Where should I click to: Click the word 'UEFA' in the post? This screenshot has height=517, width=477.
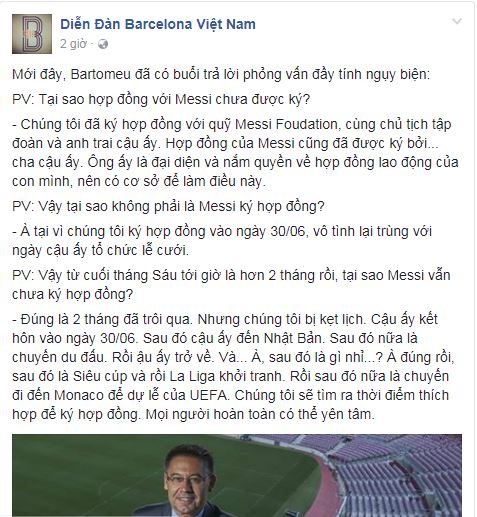coord(208,395)
